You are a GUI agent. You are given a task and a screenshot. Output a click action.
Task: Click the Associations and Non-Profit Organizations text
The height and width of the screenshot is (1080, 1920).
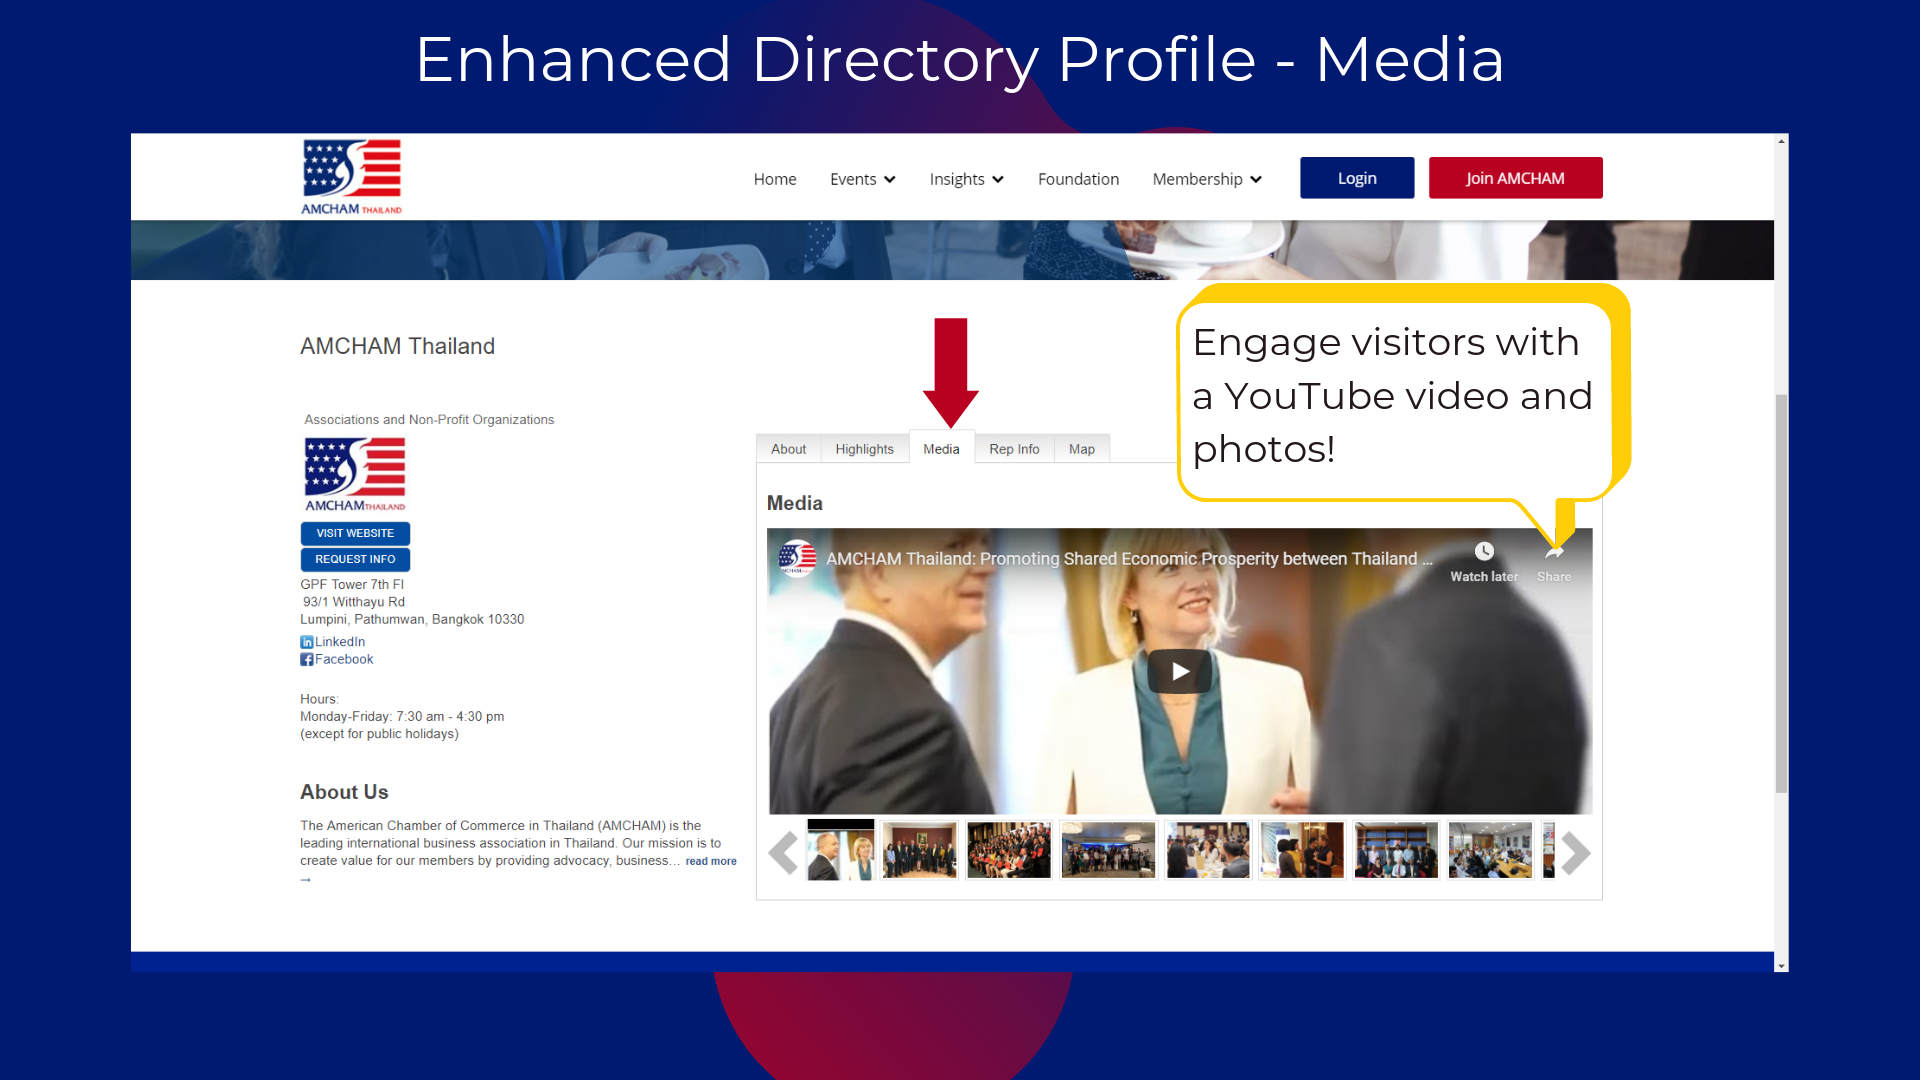click(x=429, y=420)
